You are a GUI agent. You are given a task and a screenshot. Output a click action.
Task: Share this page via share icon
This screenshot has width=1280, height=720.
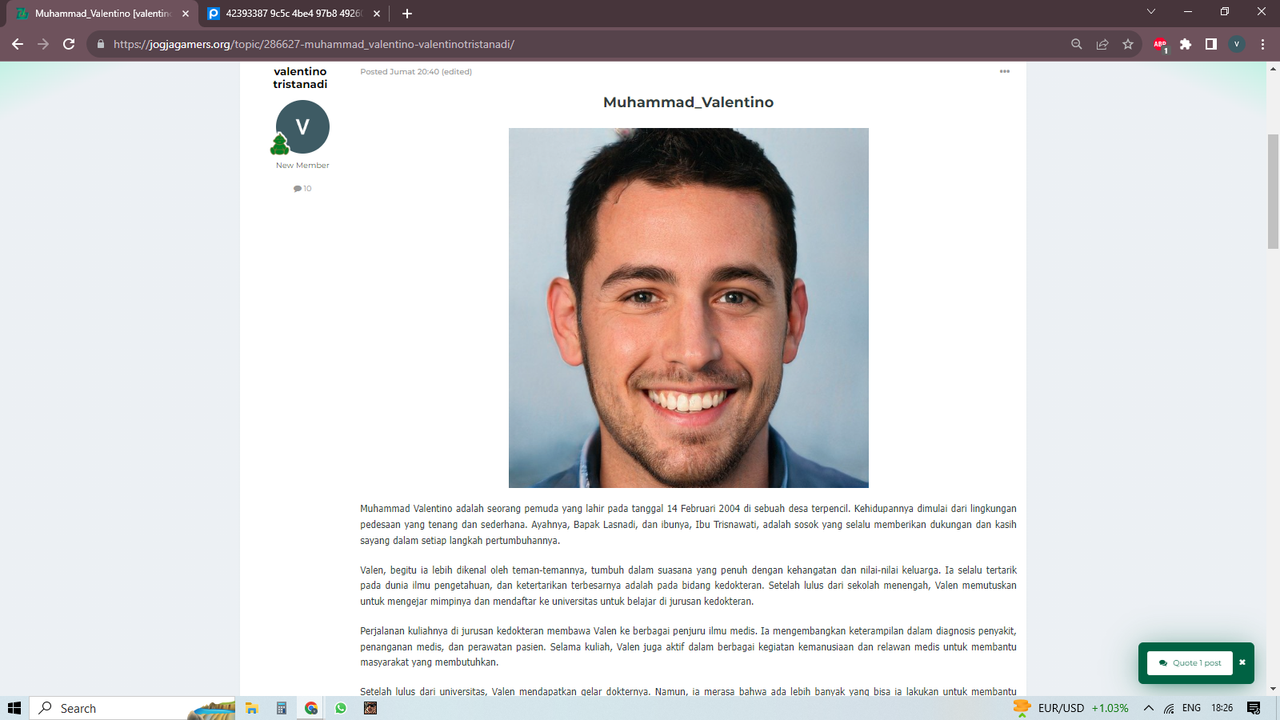[1102, 44]
